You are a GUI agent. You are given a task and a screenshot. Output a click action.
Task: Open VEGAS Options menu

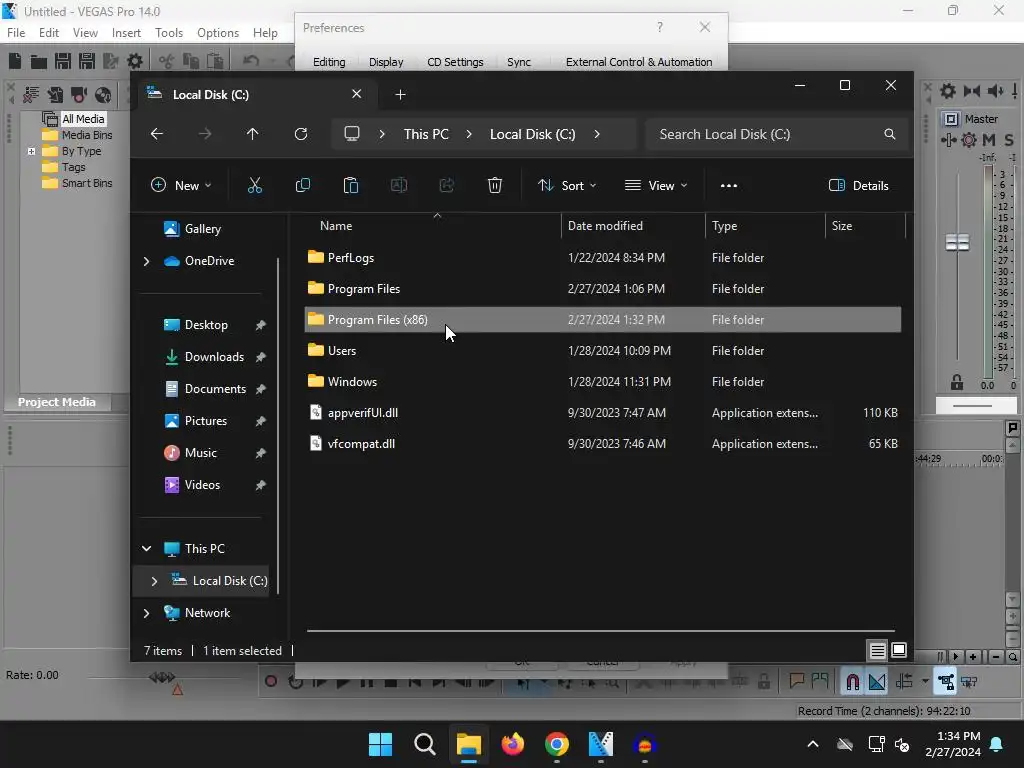point(217,33)
